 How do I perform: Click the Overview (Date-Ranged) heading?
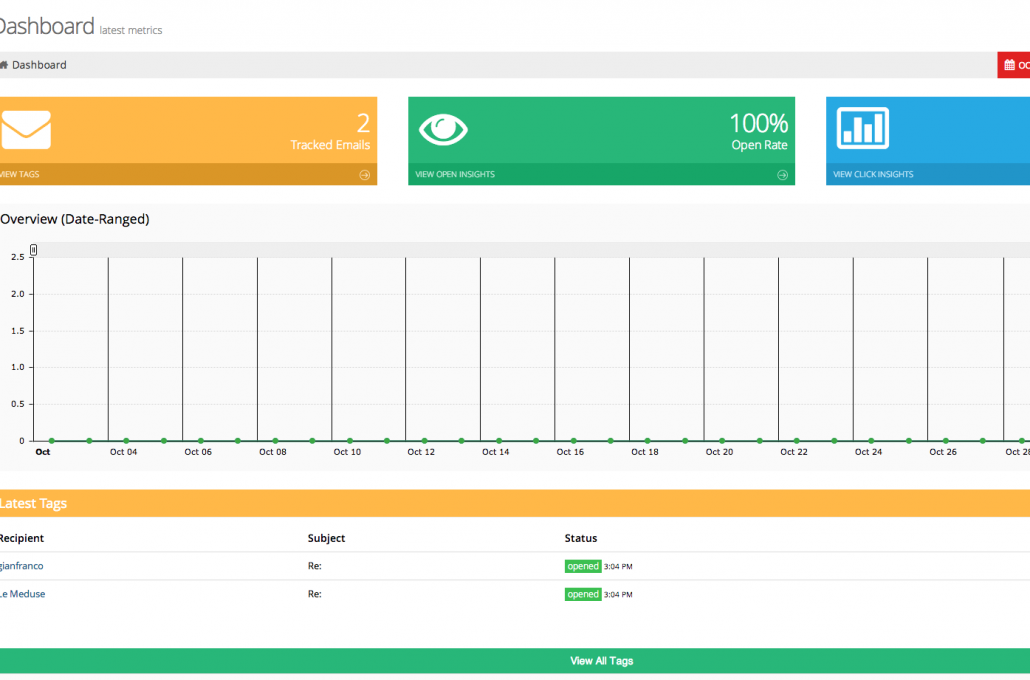click(74, 219)
